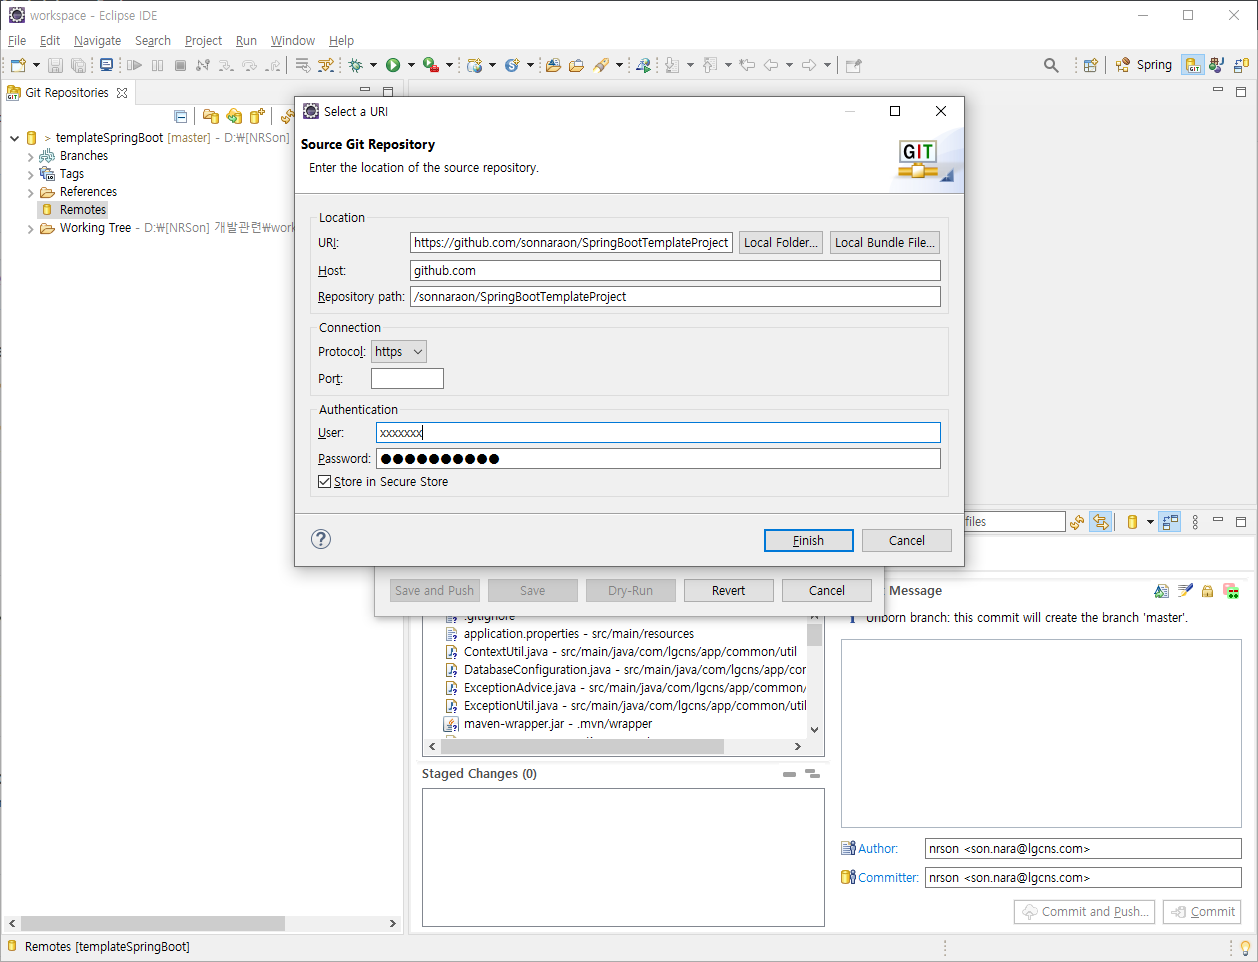
Task: Click the Forward navigation arrow icon
Action: pos(809,65)
